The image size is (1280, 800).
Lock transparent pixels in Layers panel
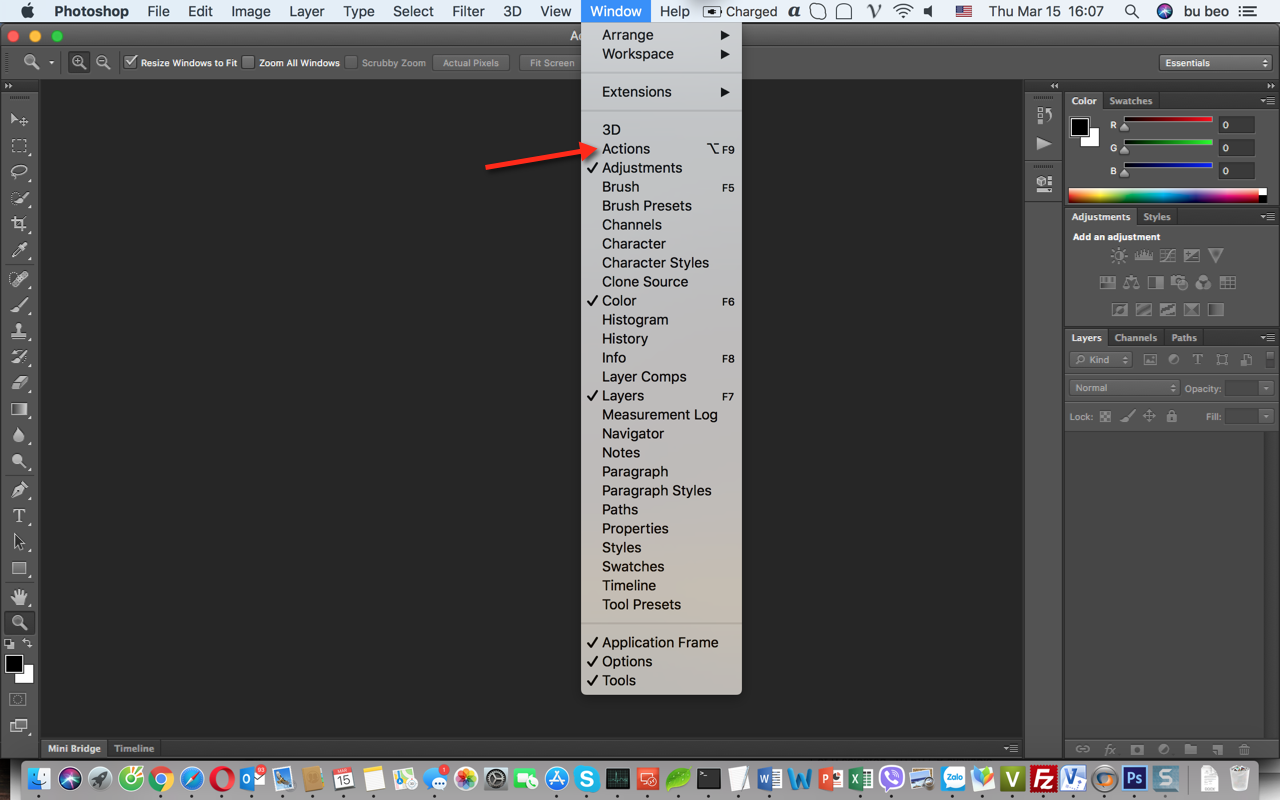pos(1105,416)
